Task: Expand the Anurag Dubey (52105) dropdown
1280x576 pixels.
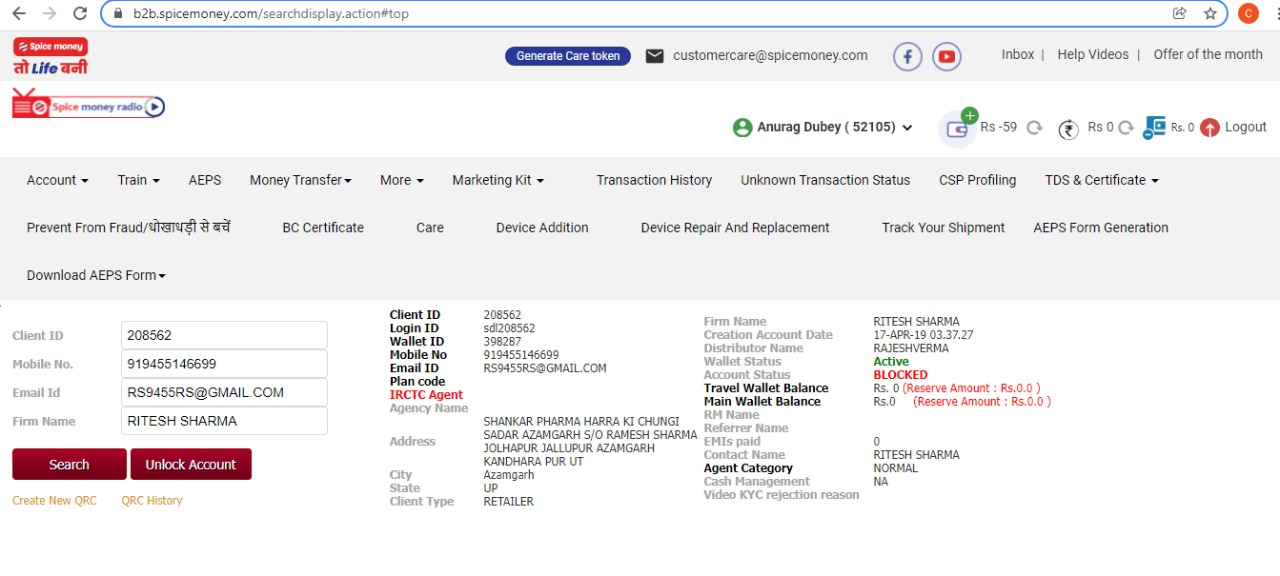Action: (835, 127)
